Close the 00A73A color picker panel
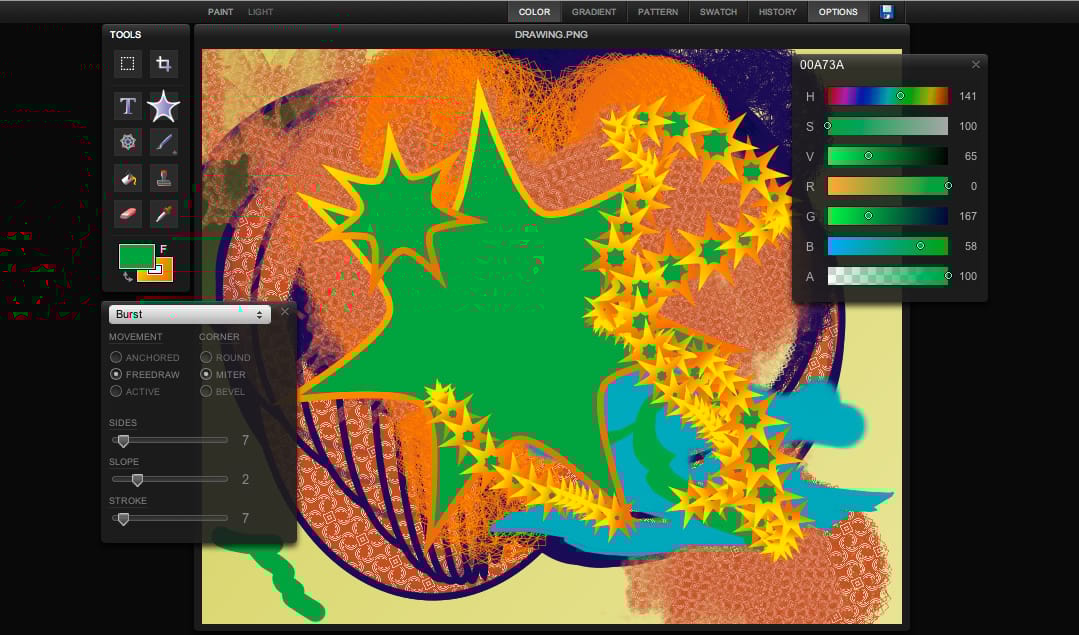This screenshot has height=635, width=1079. coord(976,65)
